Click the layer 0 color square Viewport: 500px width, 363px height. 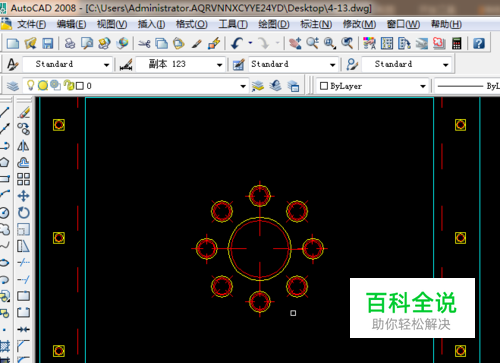tap(80, 86)
